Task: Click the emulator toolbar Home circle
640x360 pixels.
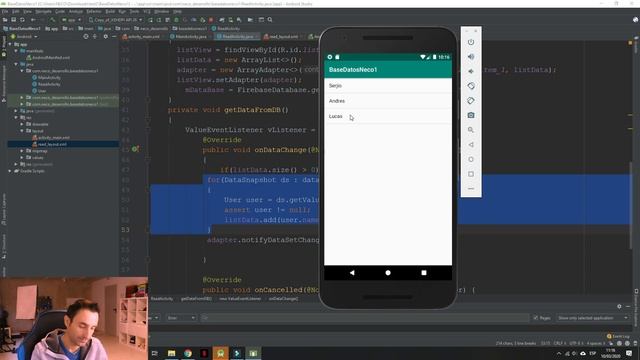Action: [471, 159]
